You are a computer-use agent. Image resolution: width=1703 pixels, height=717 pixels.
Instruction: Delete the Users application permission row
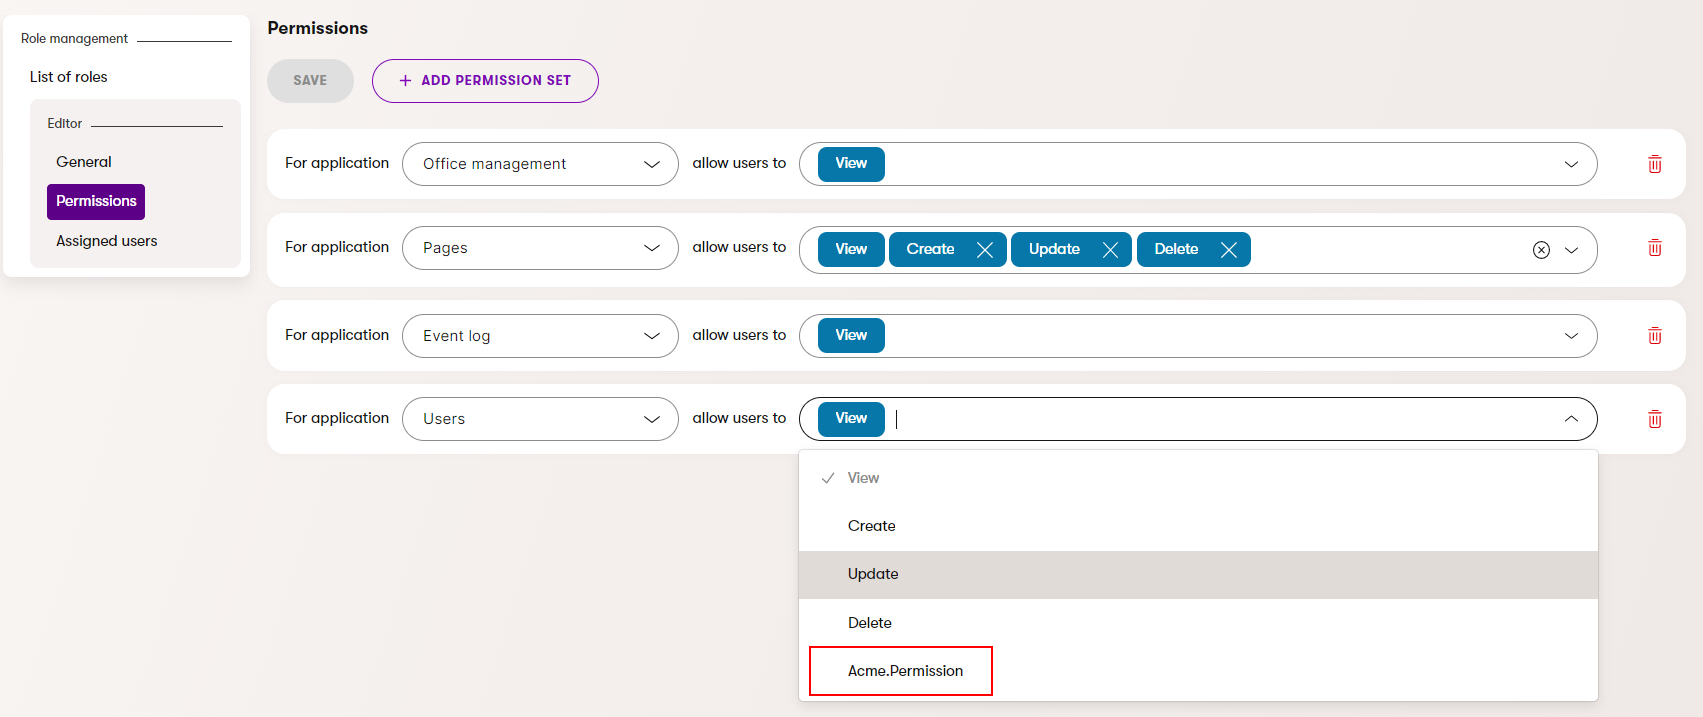pos(1655,419)
